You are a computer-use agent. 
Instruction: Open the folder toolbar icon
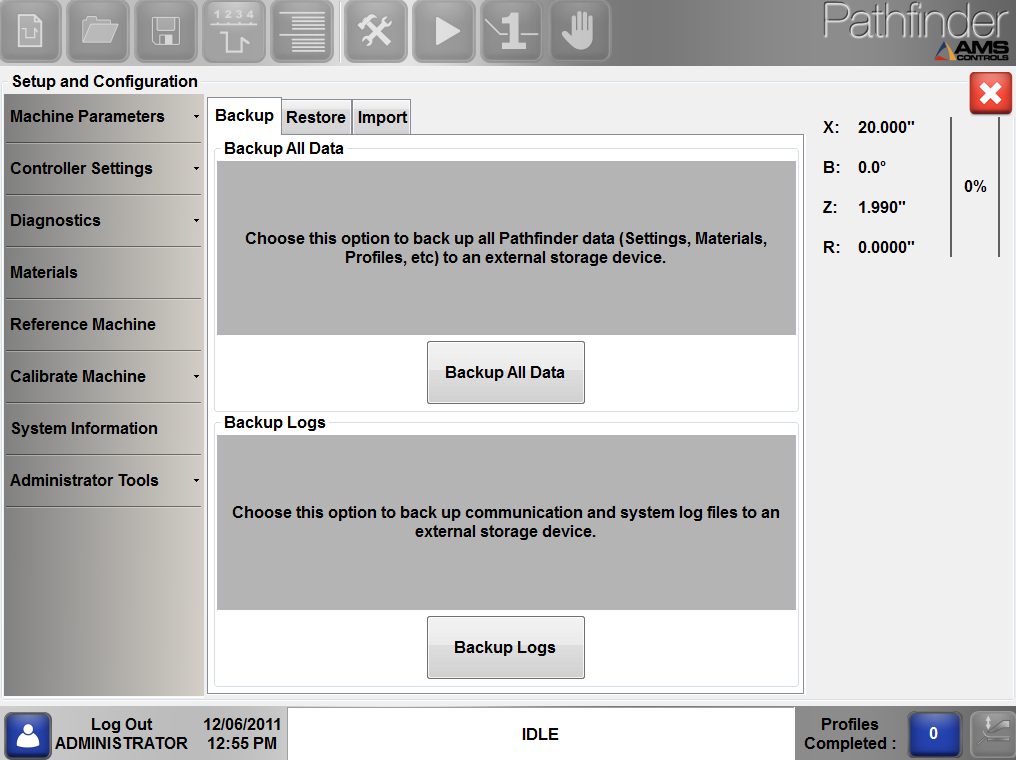pos(99,30)
